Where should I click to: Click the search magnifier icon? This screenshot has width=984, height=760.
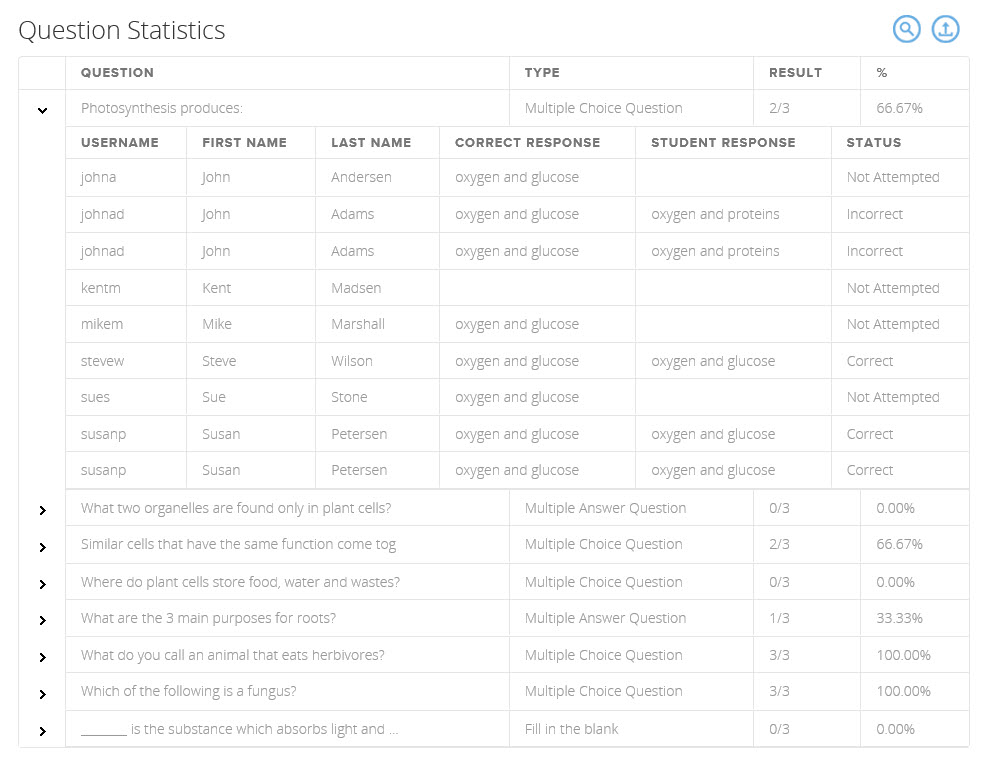[906, 29]
